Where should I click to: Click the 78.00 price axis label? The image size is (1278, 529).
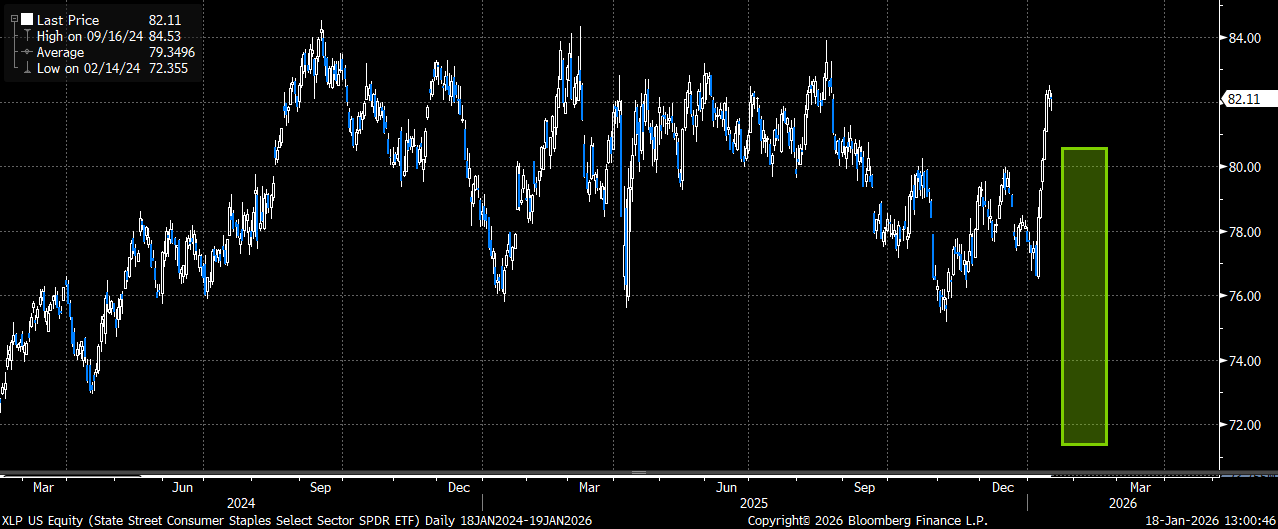tap(1244, 232)
